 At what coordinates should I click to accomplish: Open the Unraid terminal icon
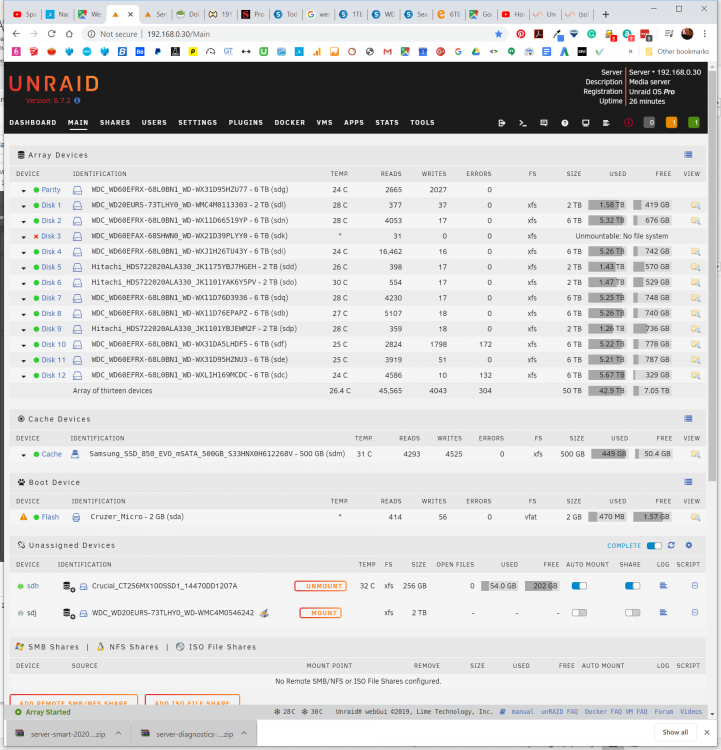tap(522, 123)
